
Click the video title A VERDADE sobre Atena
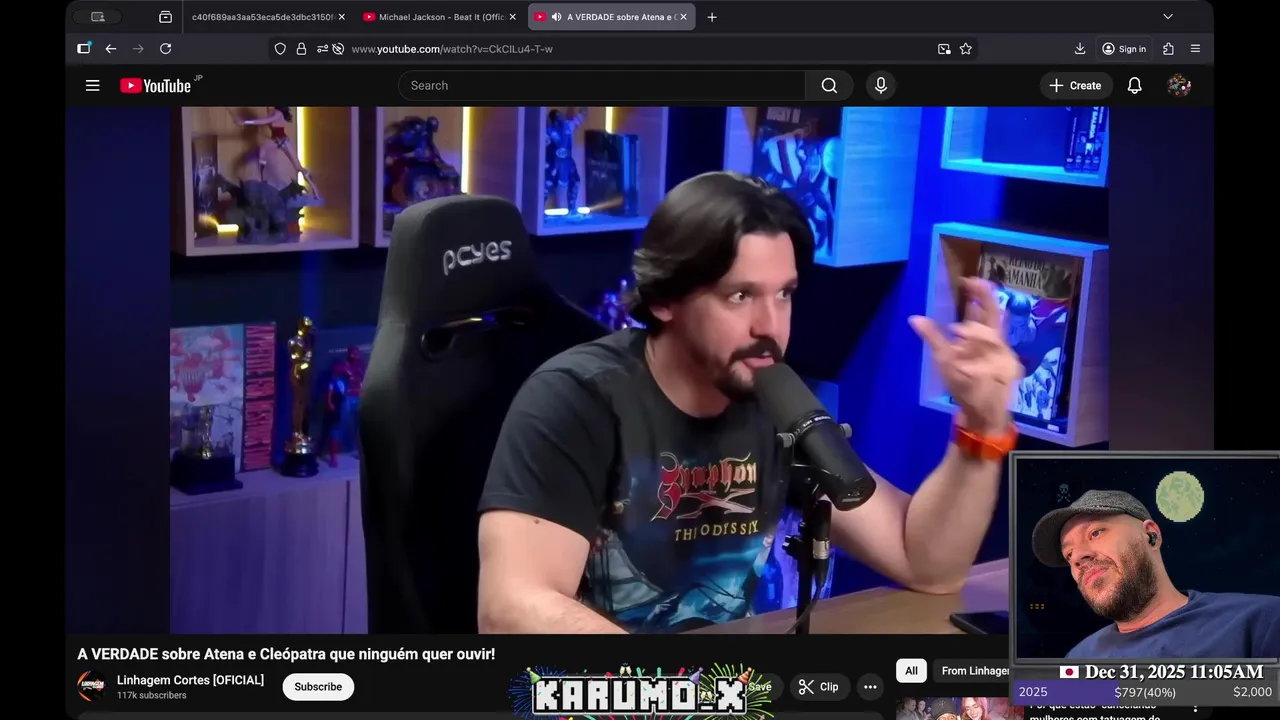tap(286, 654)
